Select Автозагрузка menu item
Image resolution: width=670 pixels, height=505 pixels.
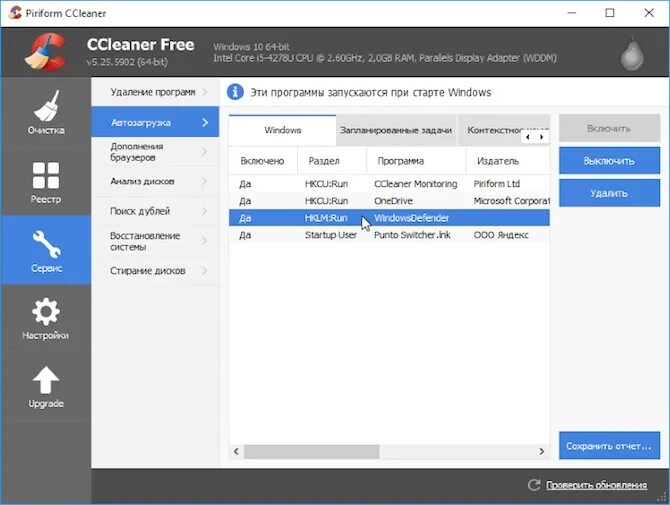click(x=156, y=122)
